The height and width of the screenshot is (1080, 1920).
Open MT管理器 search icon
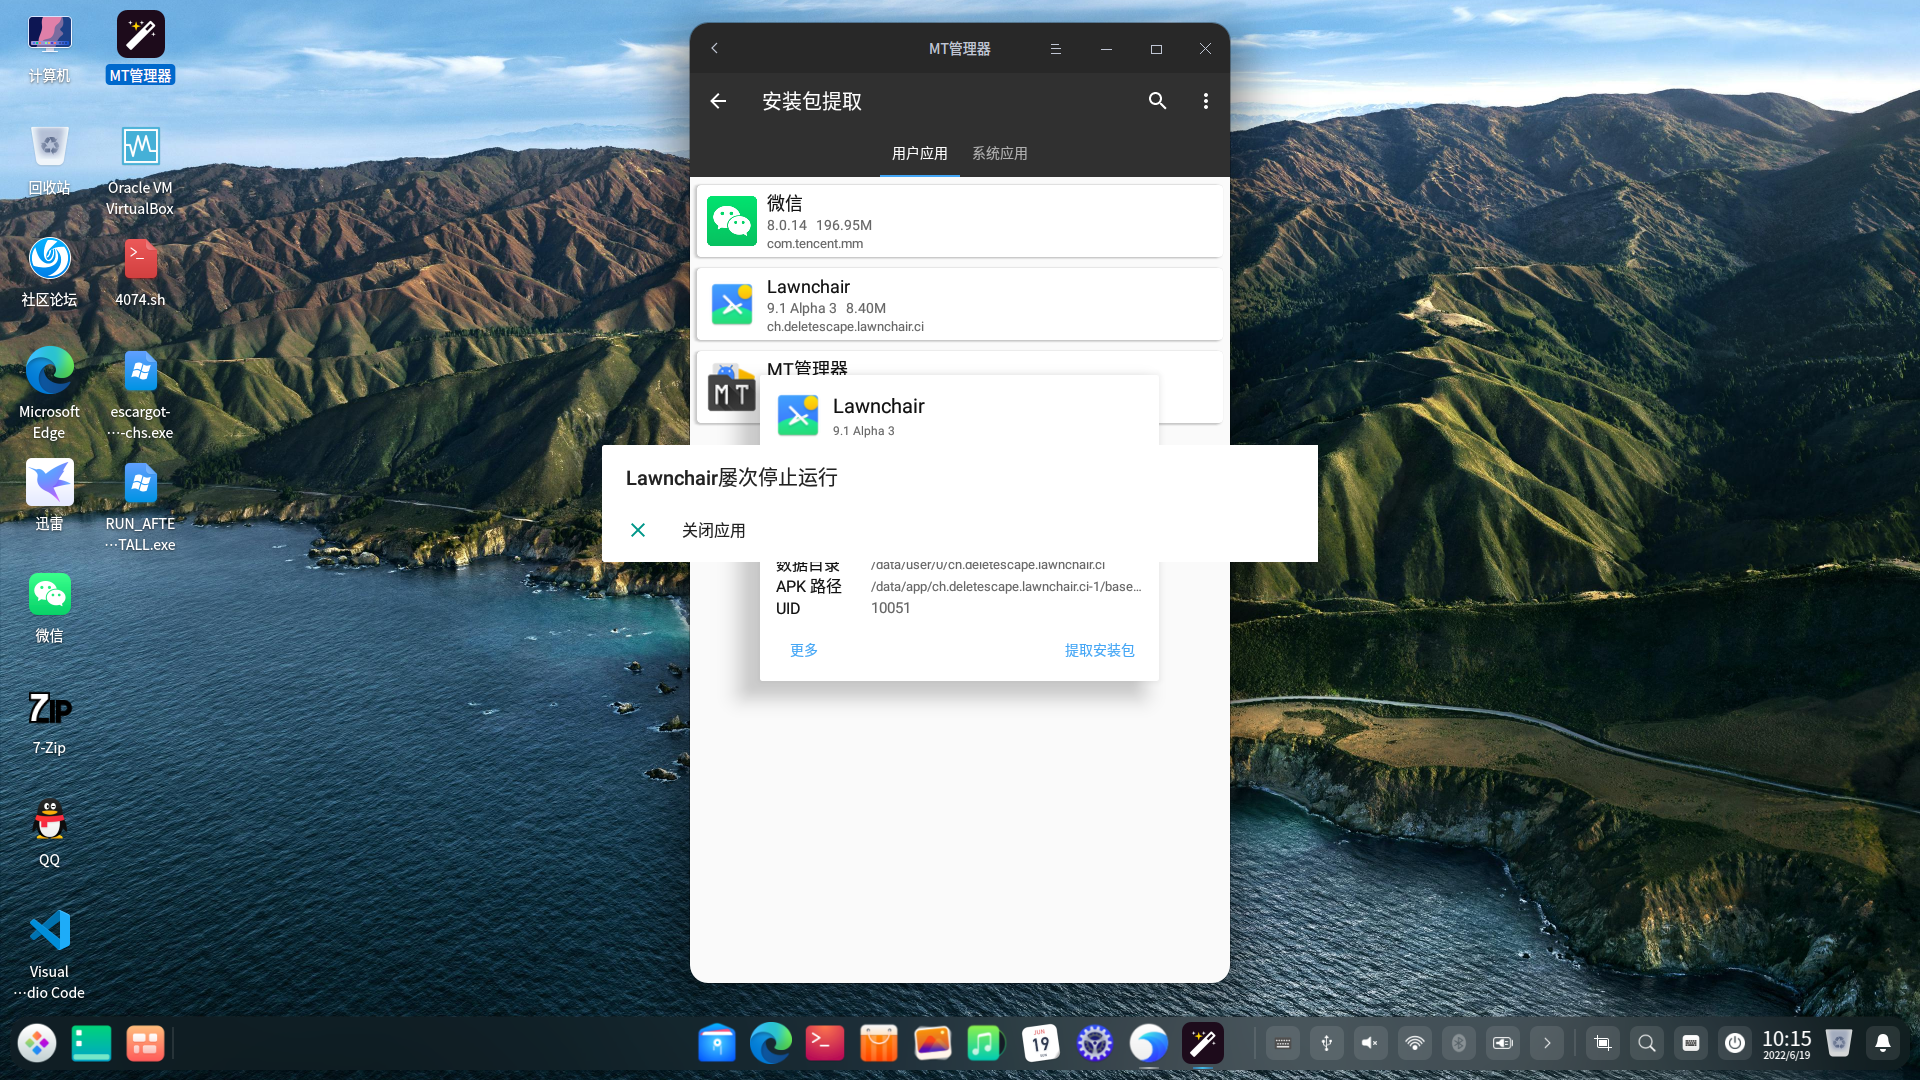click(1157, 101)
